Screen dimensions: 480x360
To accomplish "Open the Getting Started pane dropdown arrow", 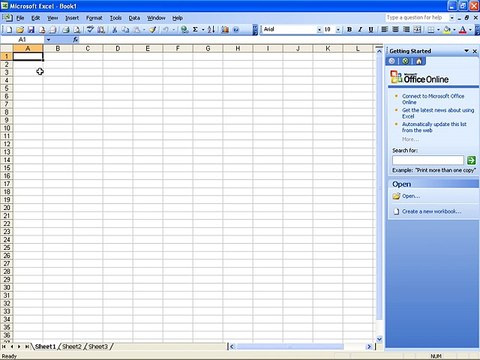I will tap(467, 51).
